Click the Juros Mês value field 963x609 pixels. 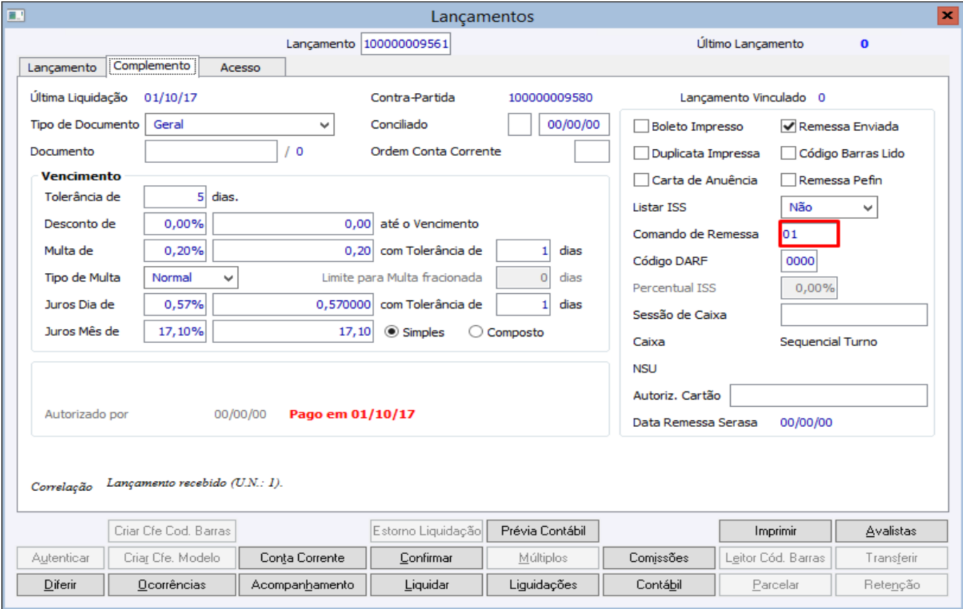(293, 332)
